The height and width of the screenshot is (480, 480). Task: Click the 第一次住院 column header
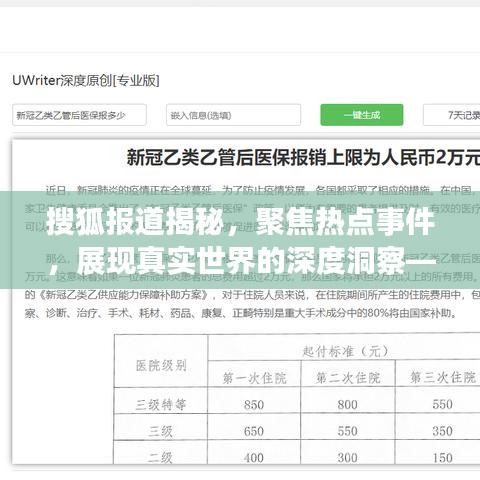coord(254,378)
